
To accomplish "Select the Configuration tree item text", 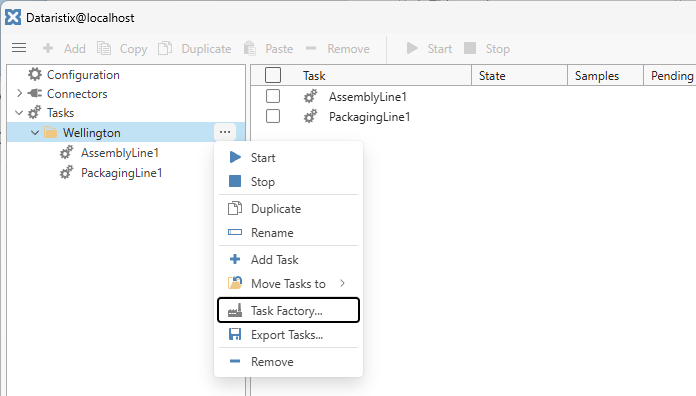I will pos(83,75).
